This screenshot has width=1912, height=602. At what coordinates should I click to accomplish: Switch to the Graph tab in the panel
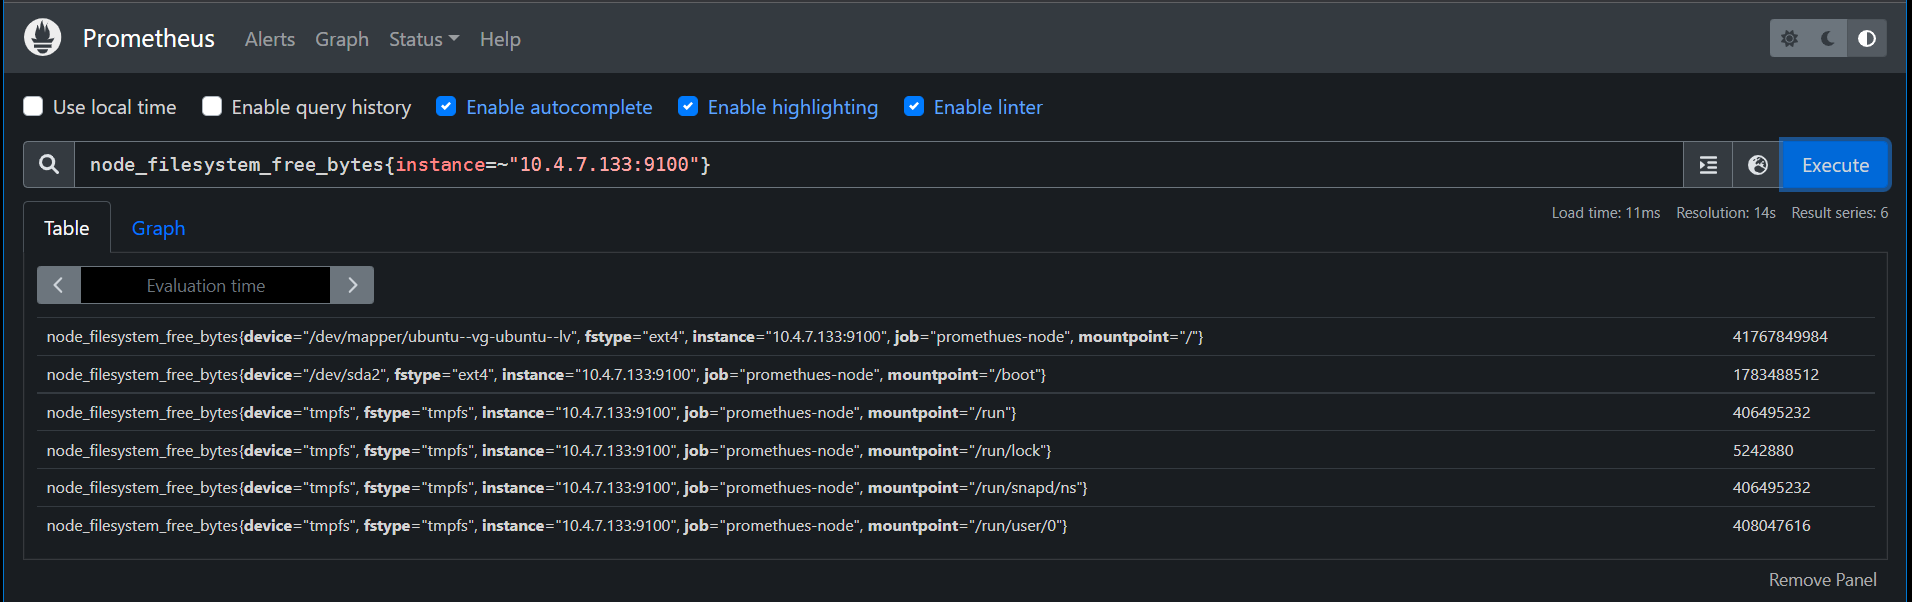(158, 228)
